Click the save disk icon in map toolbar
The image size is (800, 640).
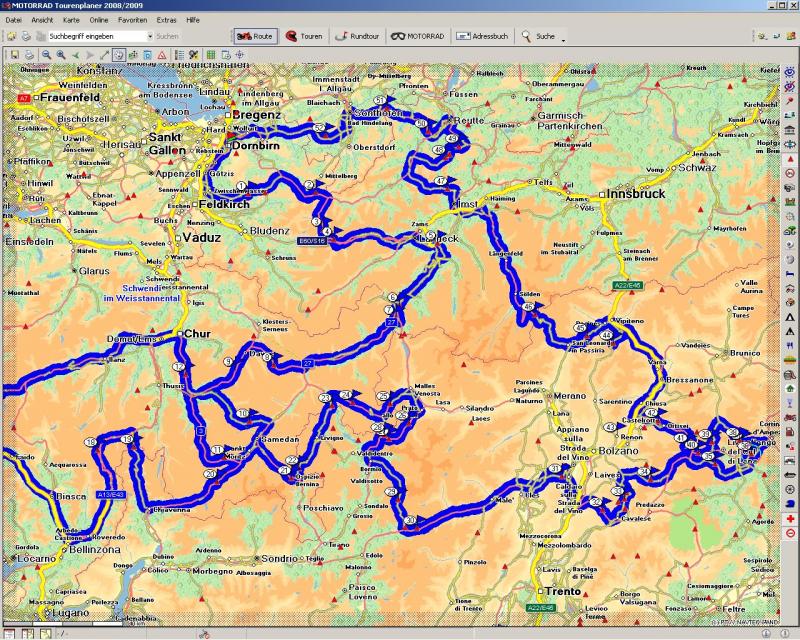tap(15, 55)
